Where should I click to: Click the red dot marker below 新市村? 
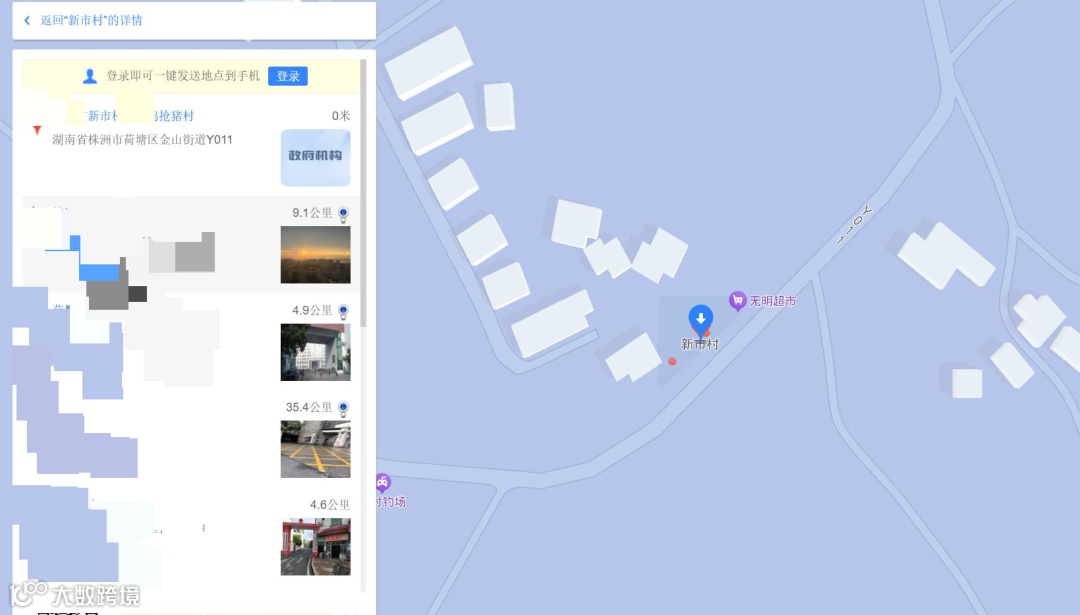point(672,361)
